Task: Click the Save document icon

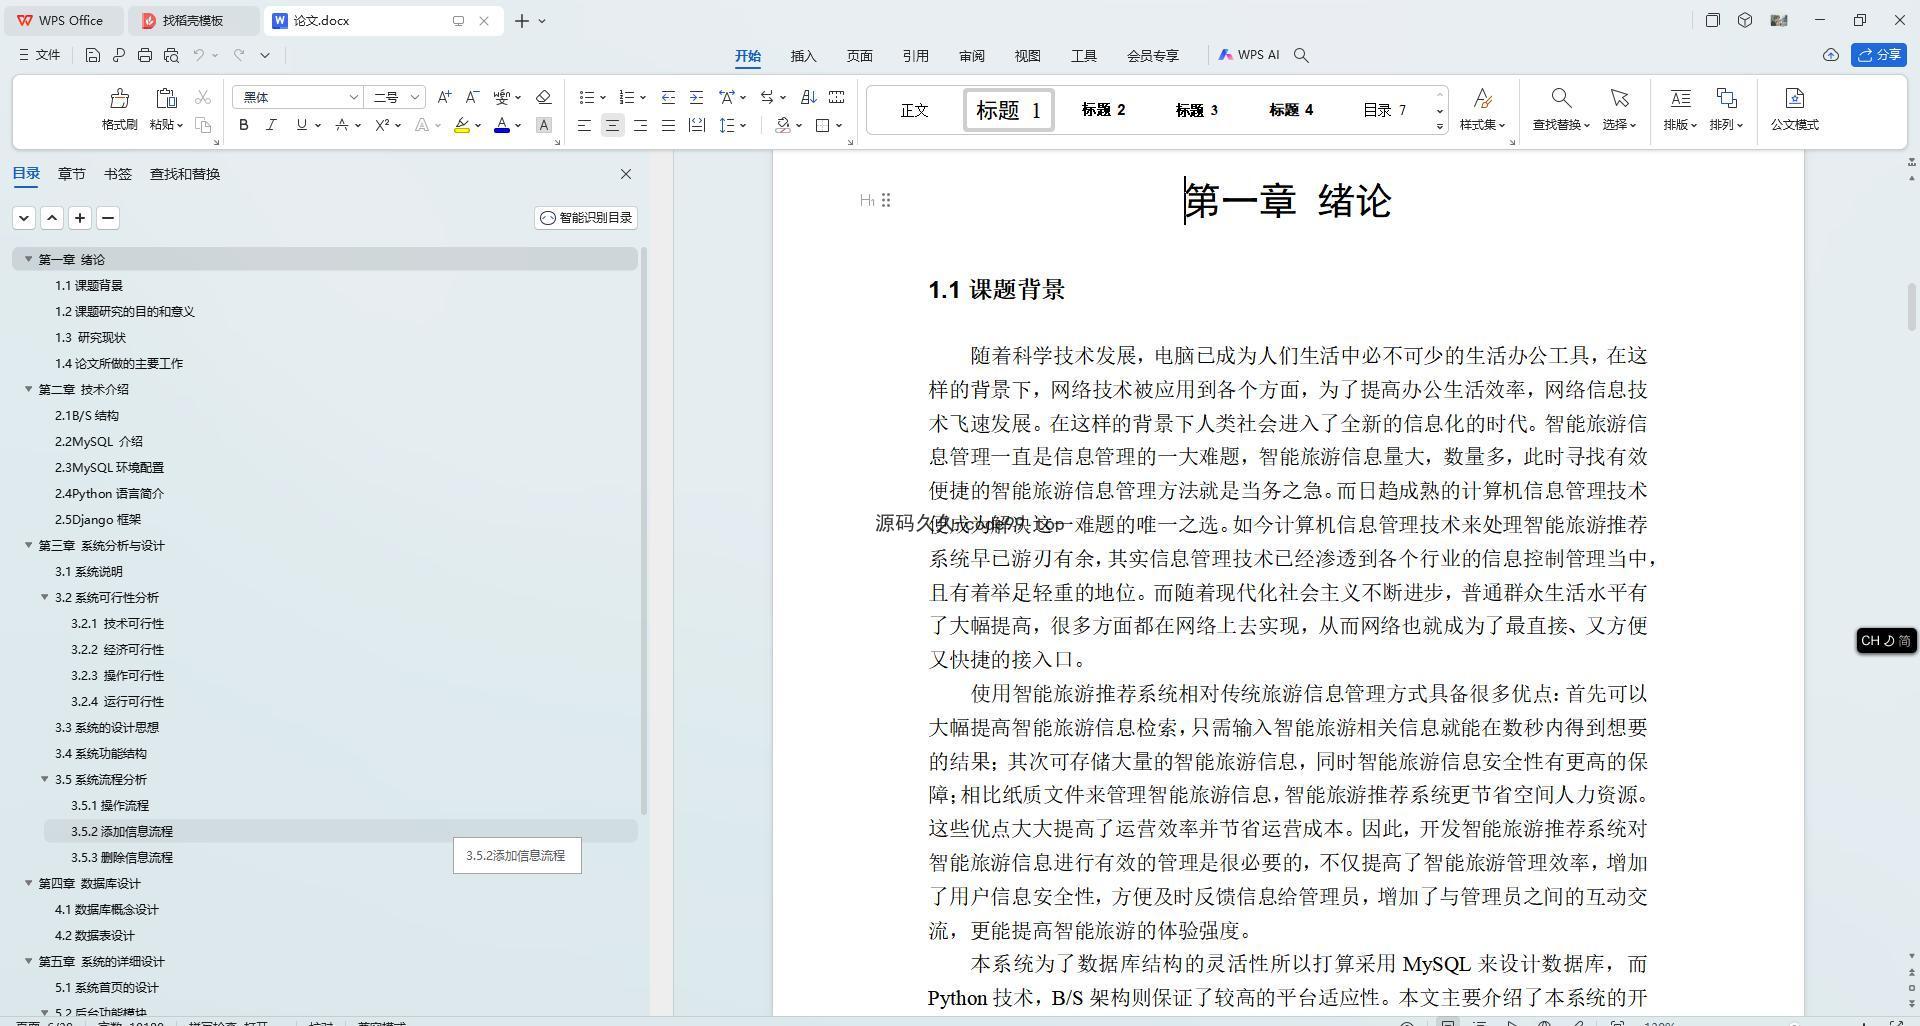Action: (x=92, y=55)
